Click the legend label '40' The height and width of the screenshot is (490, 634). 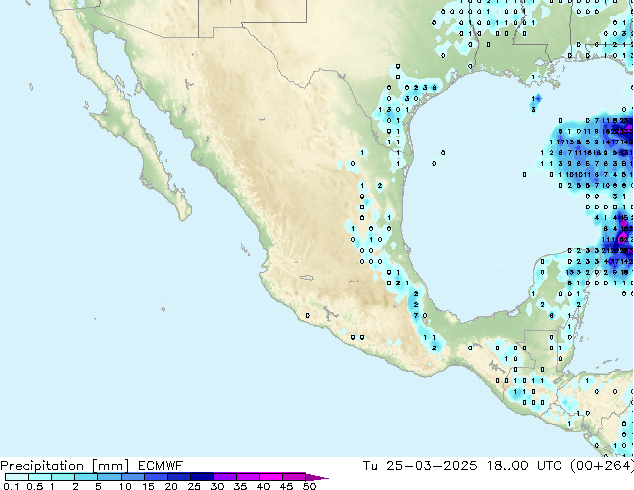click(264, 486)
